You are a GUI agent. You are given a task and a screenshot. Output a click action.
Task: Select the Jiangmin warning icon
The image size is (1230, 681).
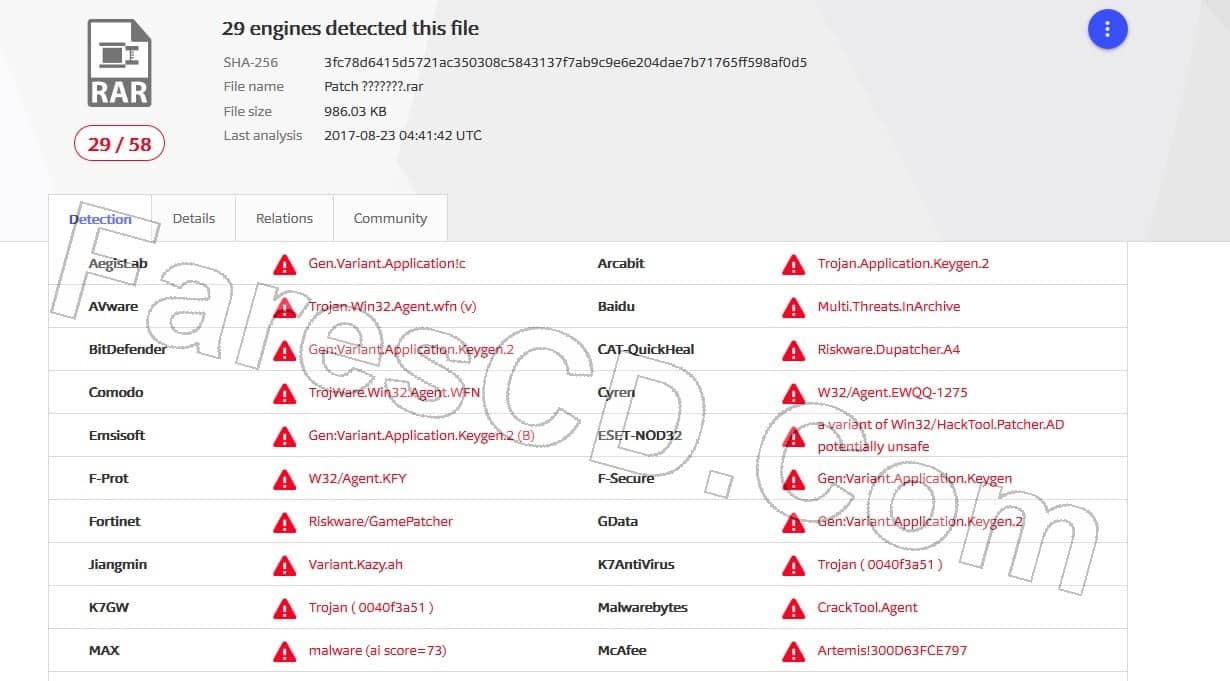pos(285,565)
